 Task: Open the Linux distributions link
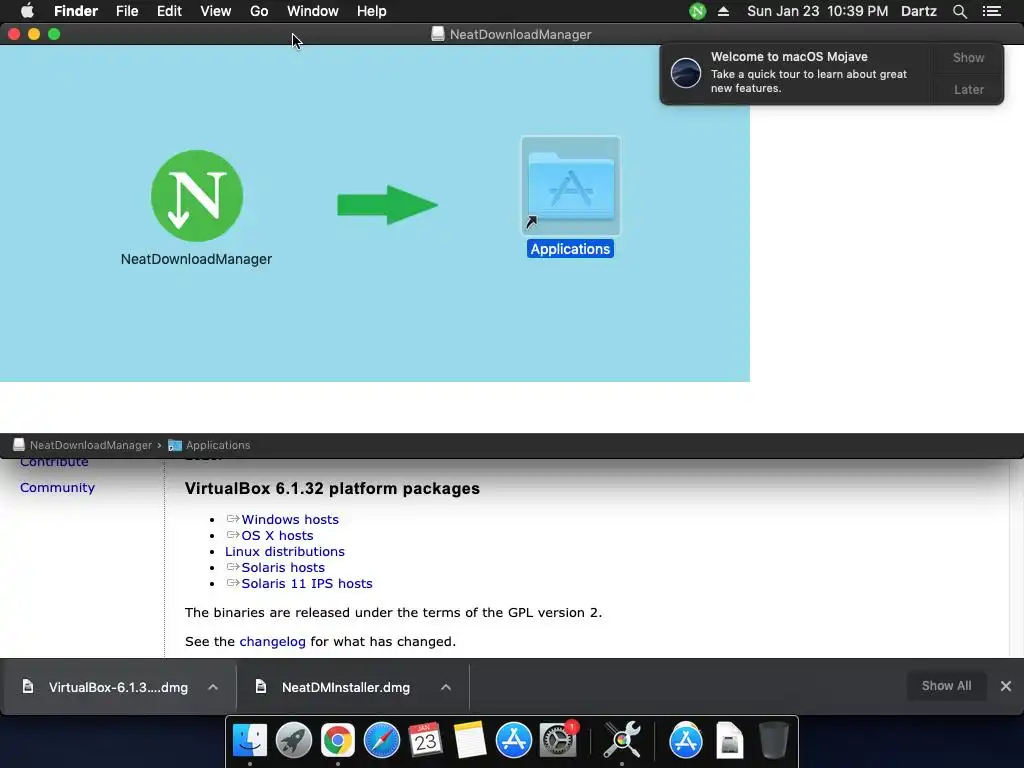coord(285,551)
